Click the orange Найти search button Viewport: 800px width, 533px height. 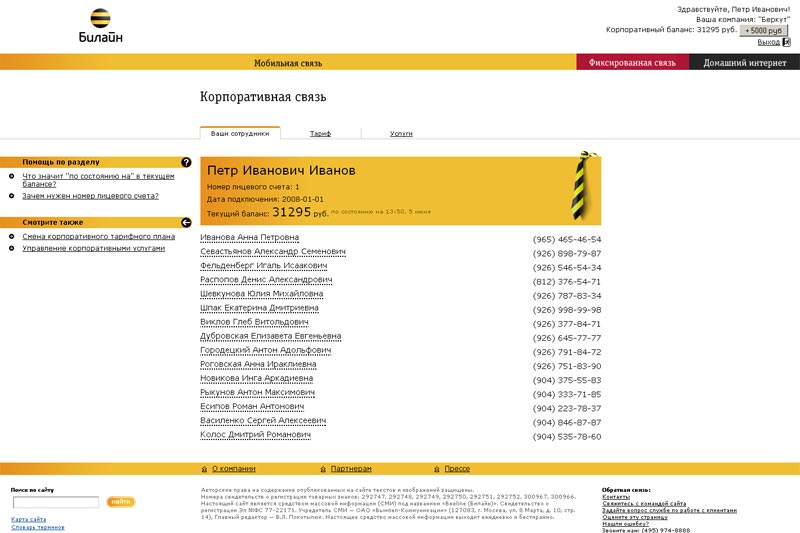coord(120,502)
